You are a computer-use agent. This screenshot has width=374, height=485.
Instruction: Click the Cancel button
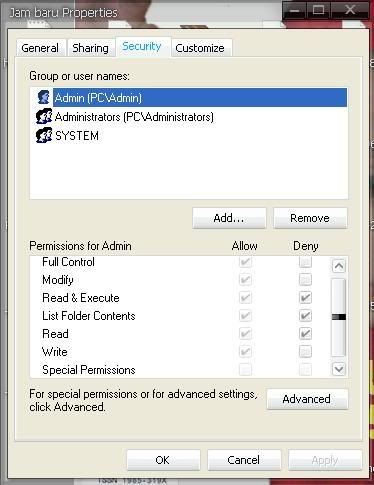244,460
